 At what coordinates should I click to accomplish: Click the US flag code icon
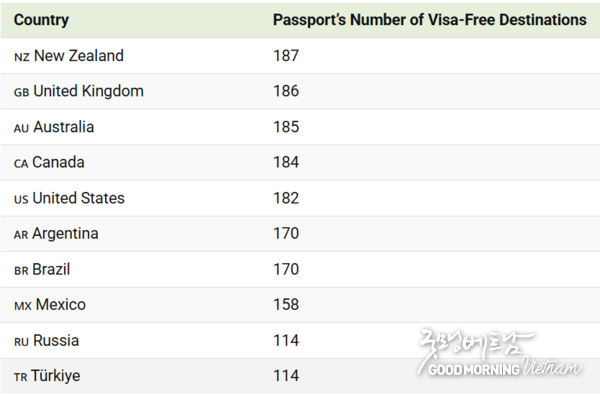pyautogui.click(x=21, y=199)
